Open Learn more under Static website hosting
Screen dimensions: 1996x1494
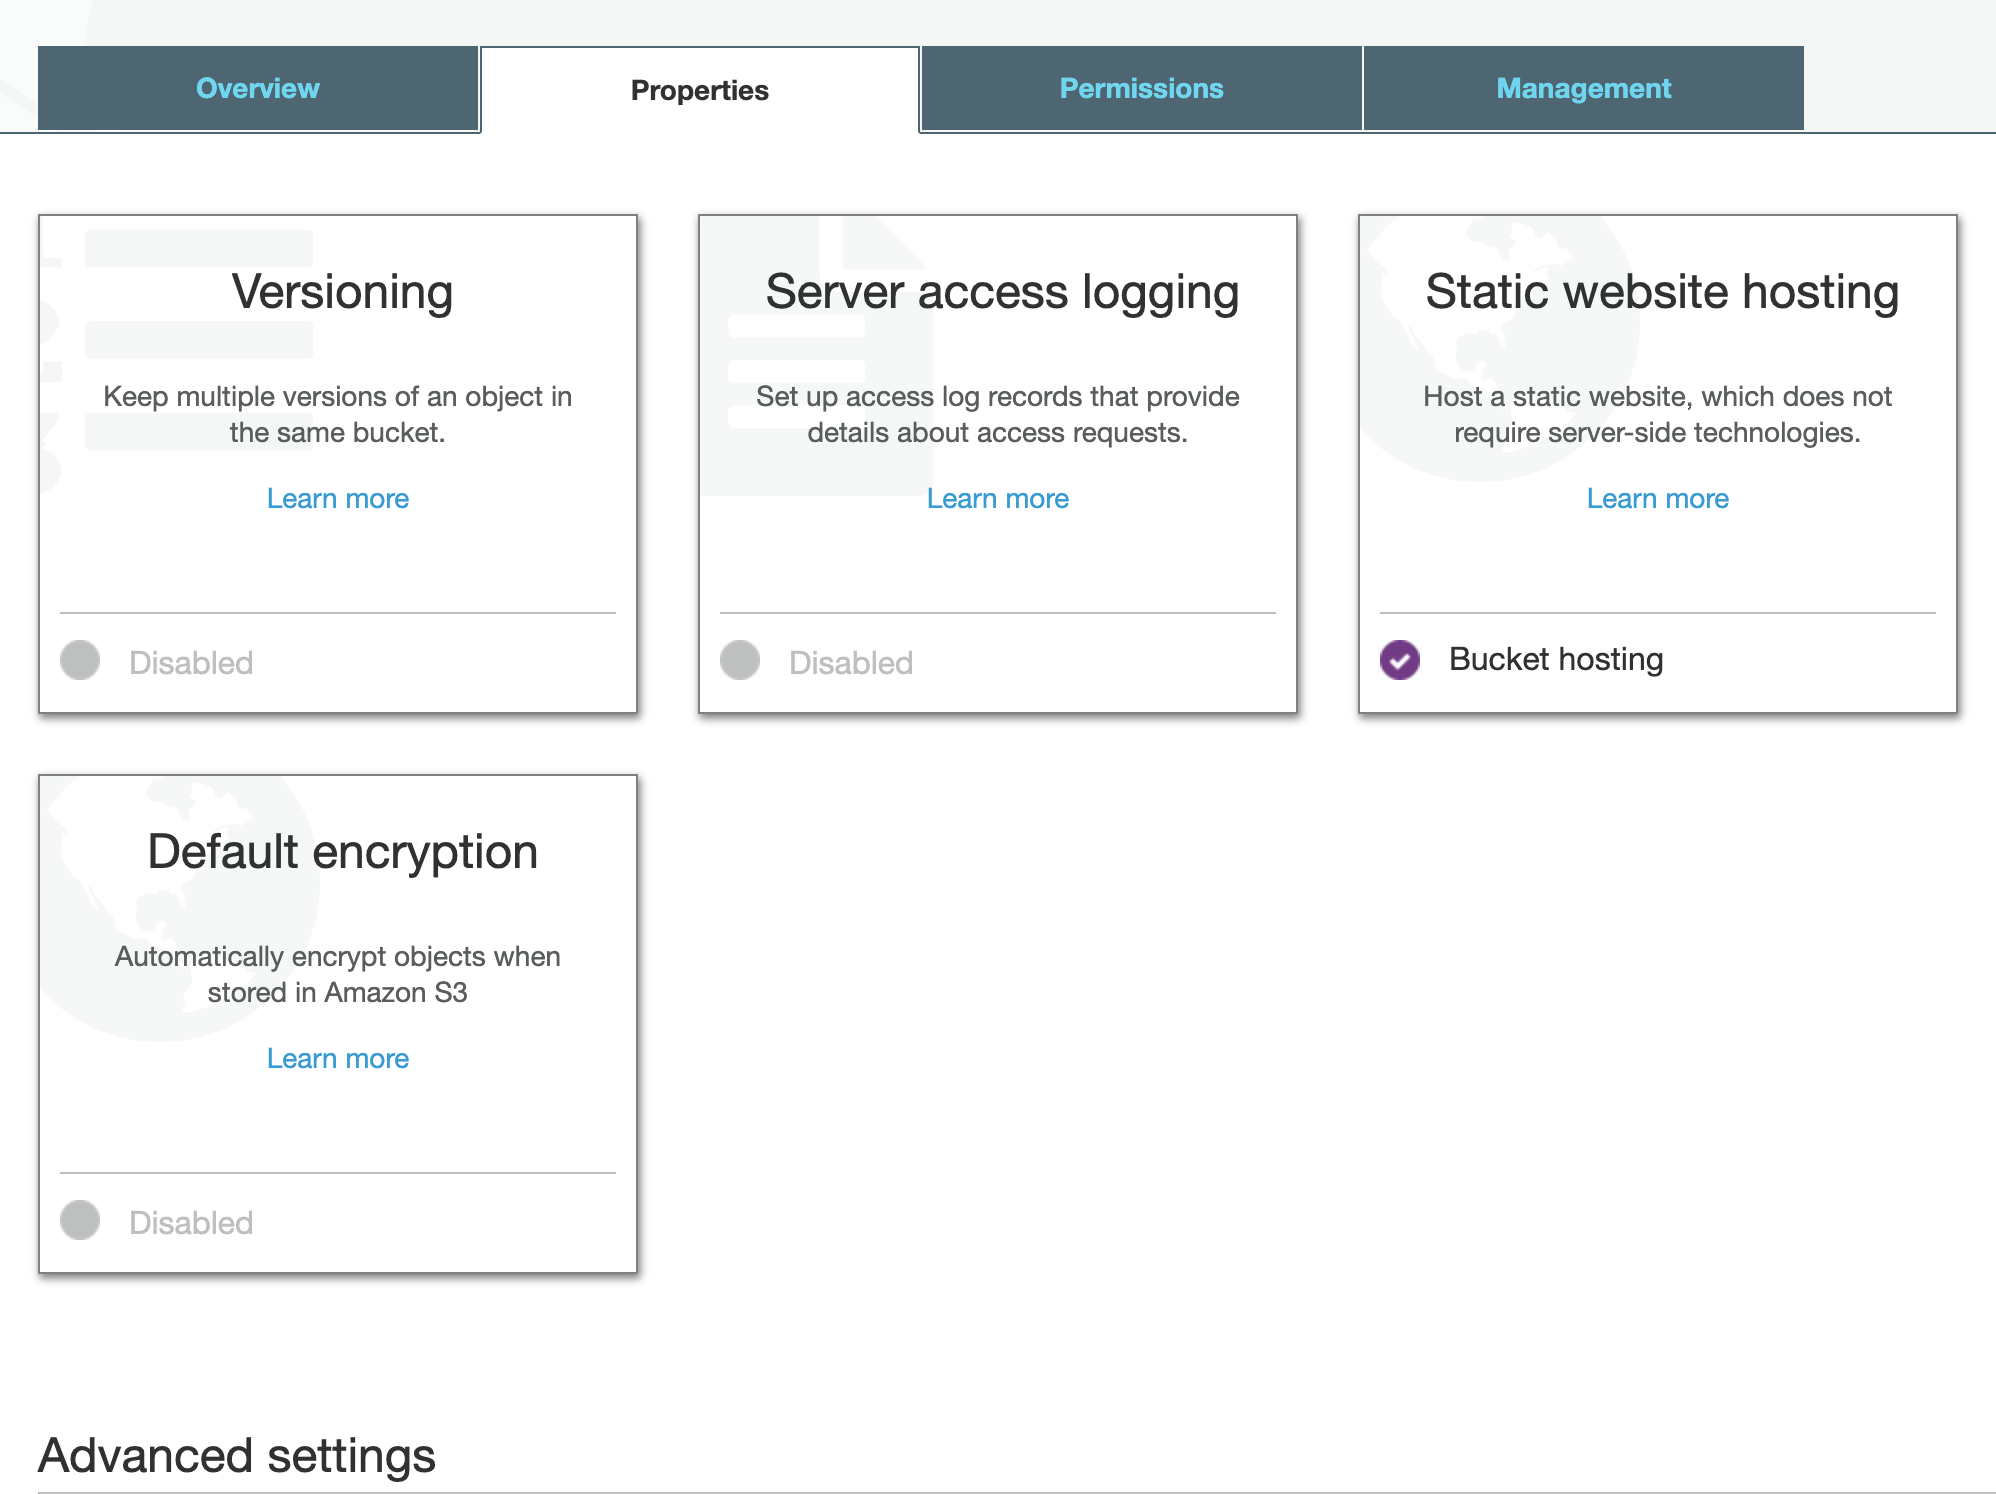tap(1657, 498)
